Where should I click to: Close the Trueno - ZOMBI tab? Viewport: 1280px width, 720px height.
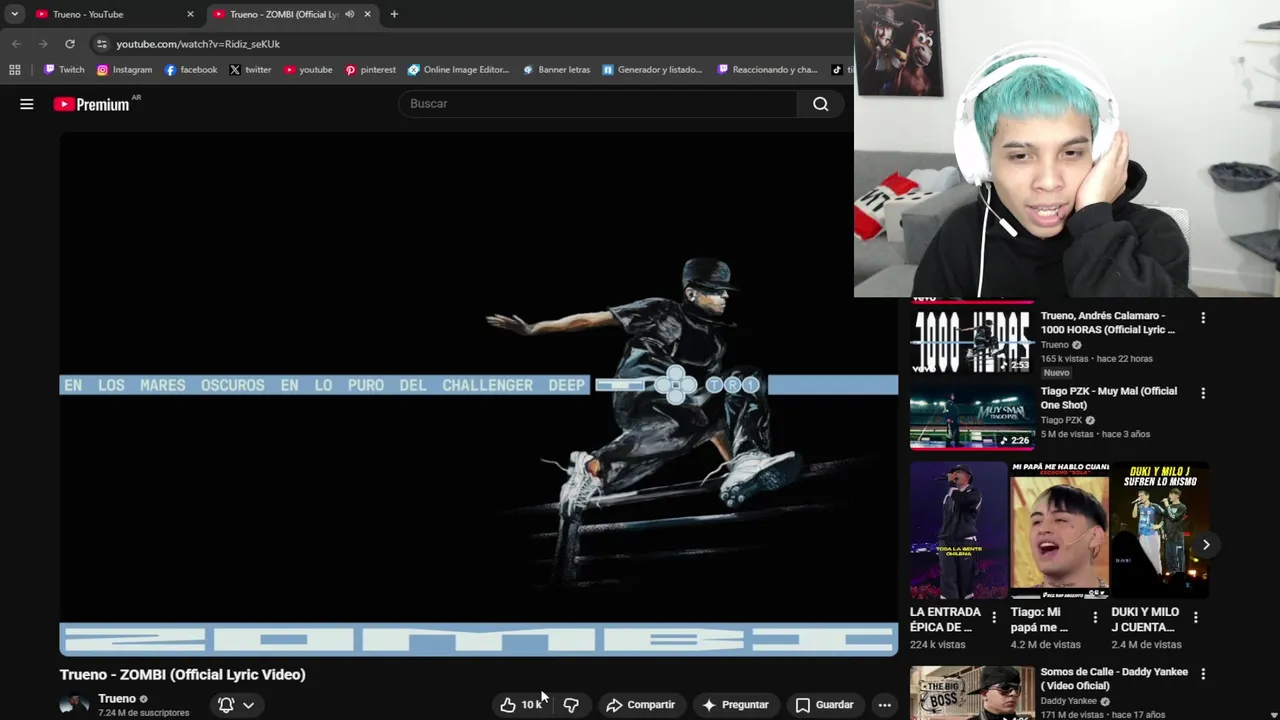click(367, 14)
